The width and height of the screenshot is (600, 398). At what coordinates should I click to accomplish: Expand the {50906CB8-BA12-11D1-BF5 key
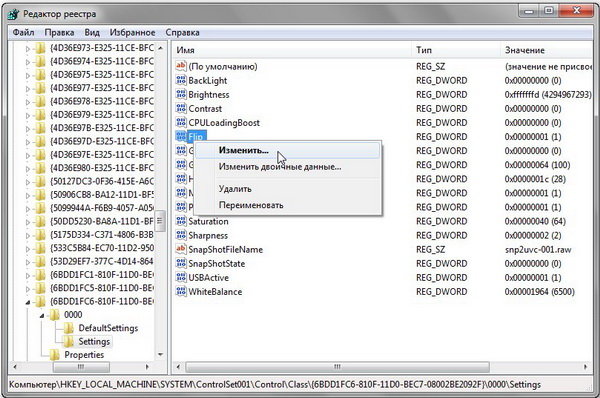point(28,196)
